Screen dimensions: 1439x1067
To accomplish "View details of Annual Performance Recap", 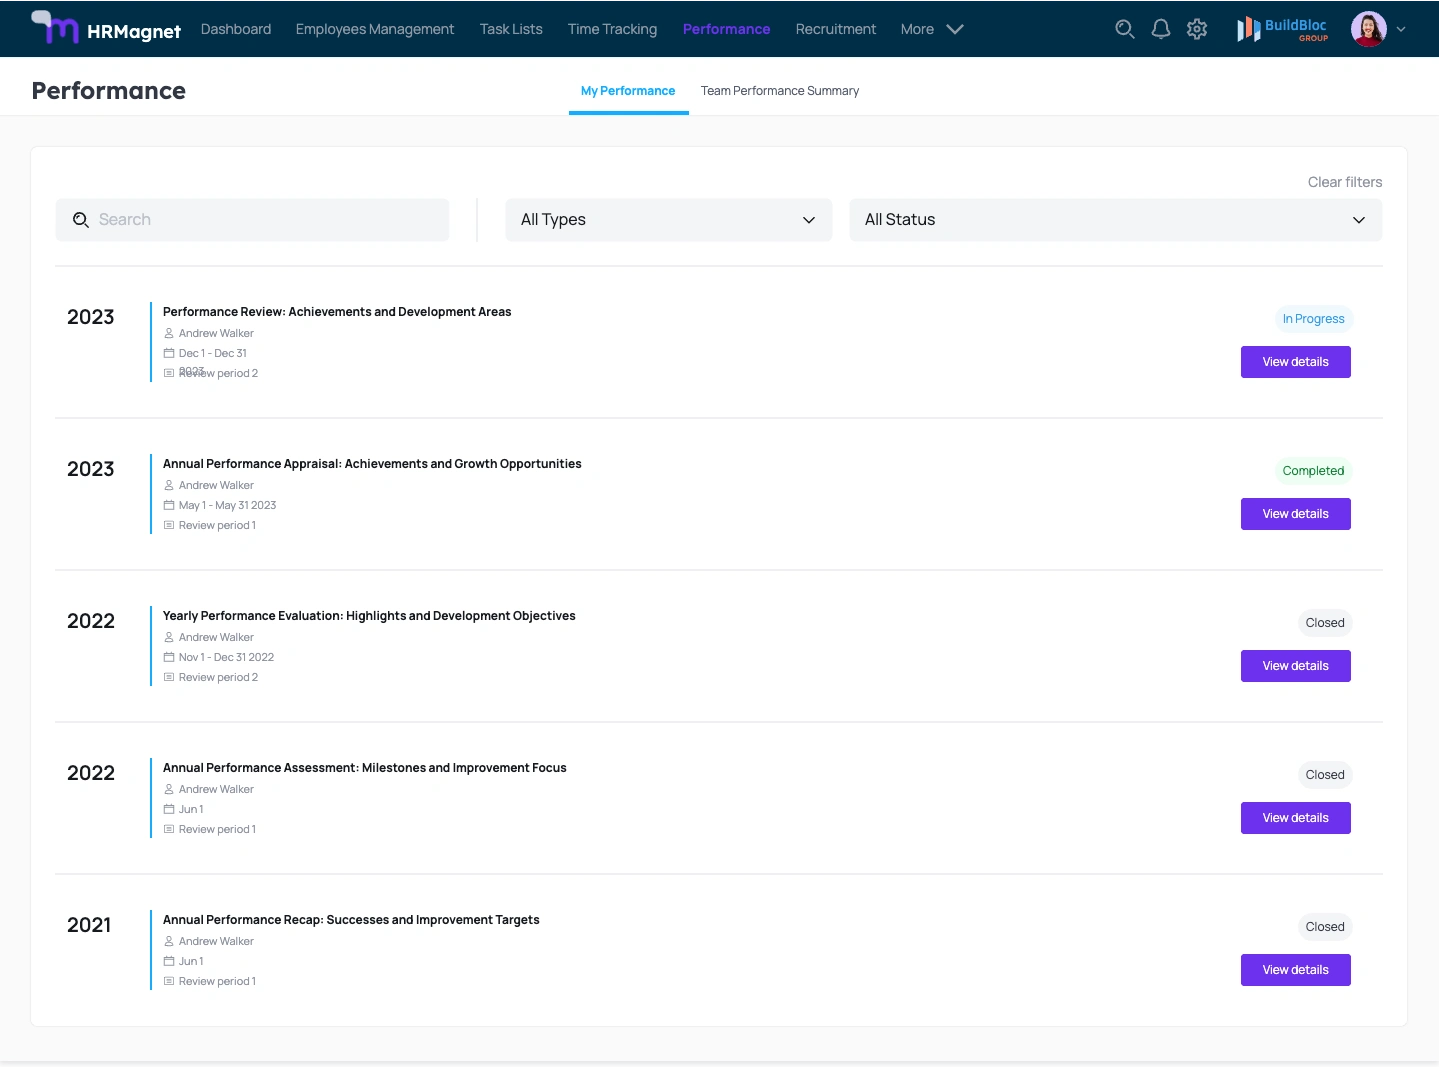I will (x=1296, y=970).
